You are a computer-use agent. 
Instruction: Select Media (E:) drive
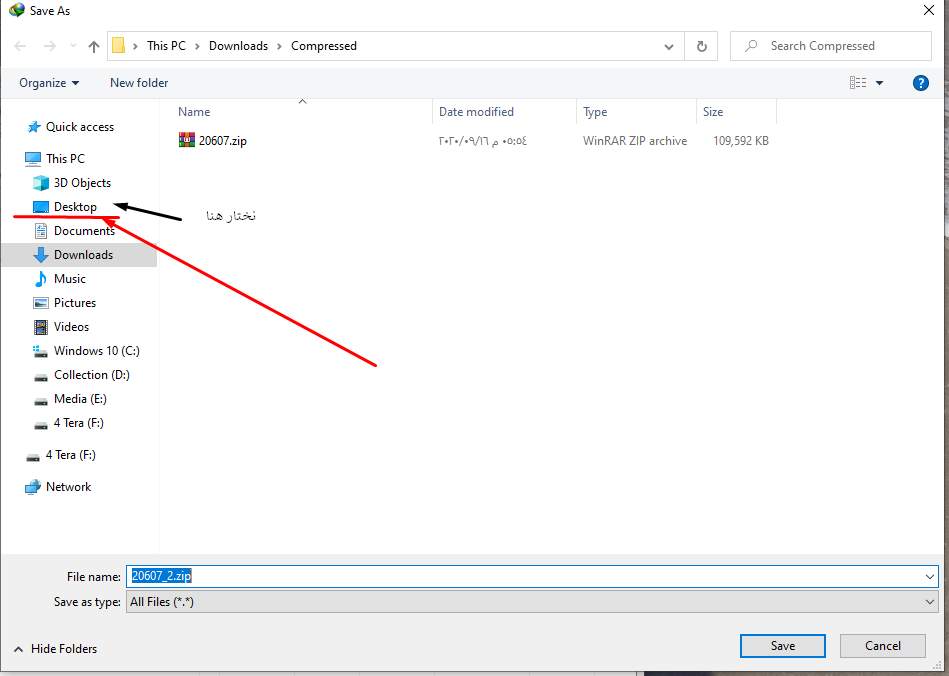click(x=80, y=399)
